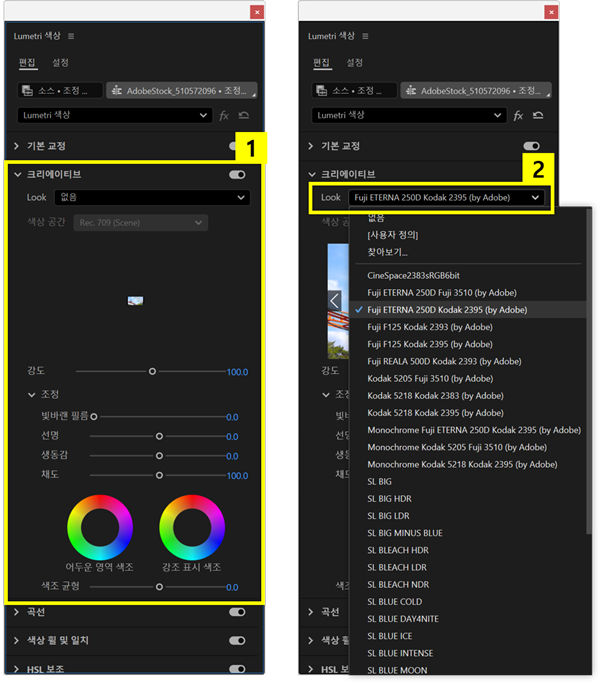This screenshot has width=600, height=684.
Task: Click AdobeStock sequence tab in right panel
Action: tap(476, 91)
